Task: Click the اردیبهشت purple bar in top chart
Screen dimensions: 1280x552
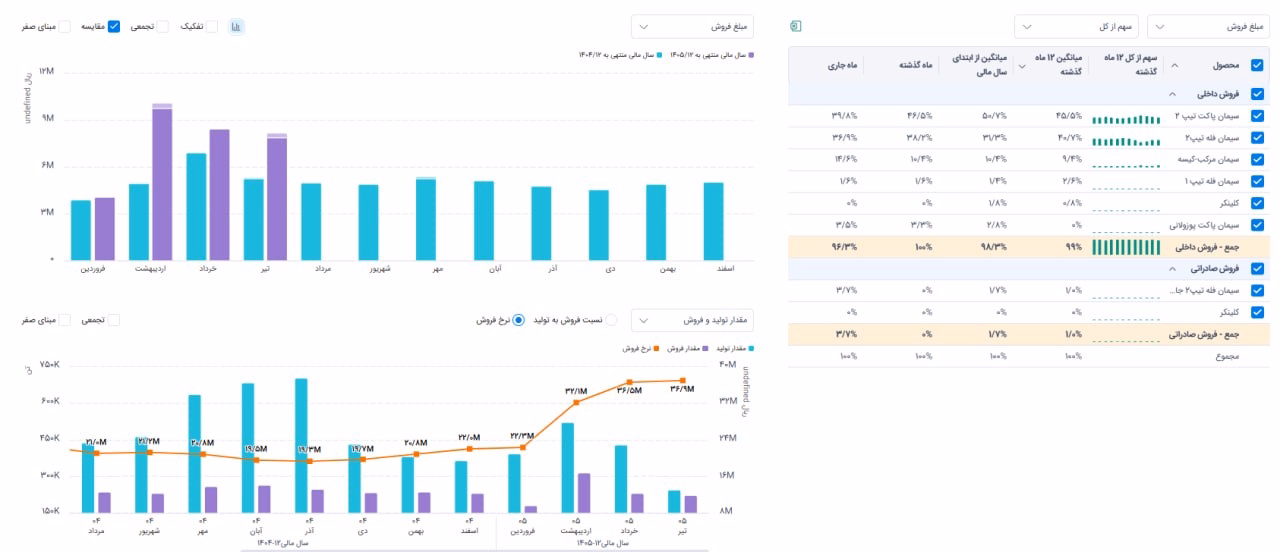Action: click(162, 180)
